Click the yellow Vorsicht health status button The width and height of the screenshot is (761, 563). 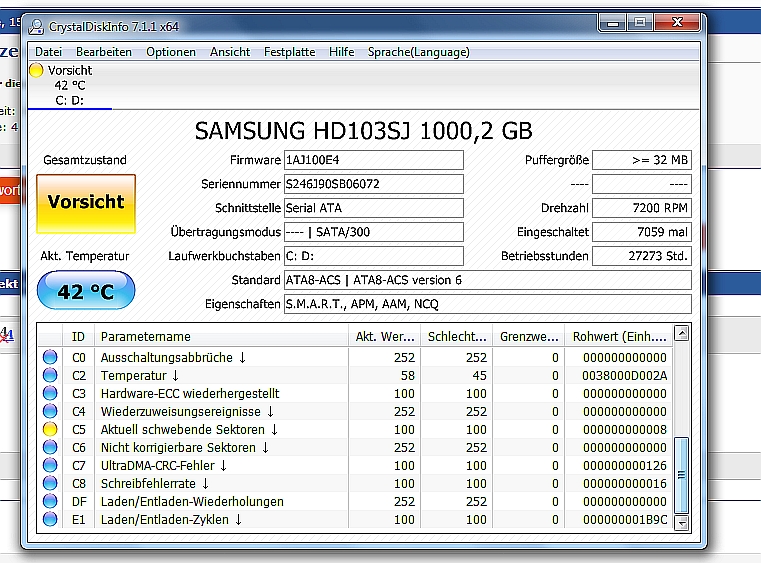point(86,204)
